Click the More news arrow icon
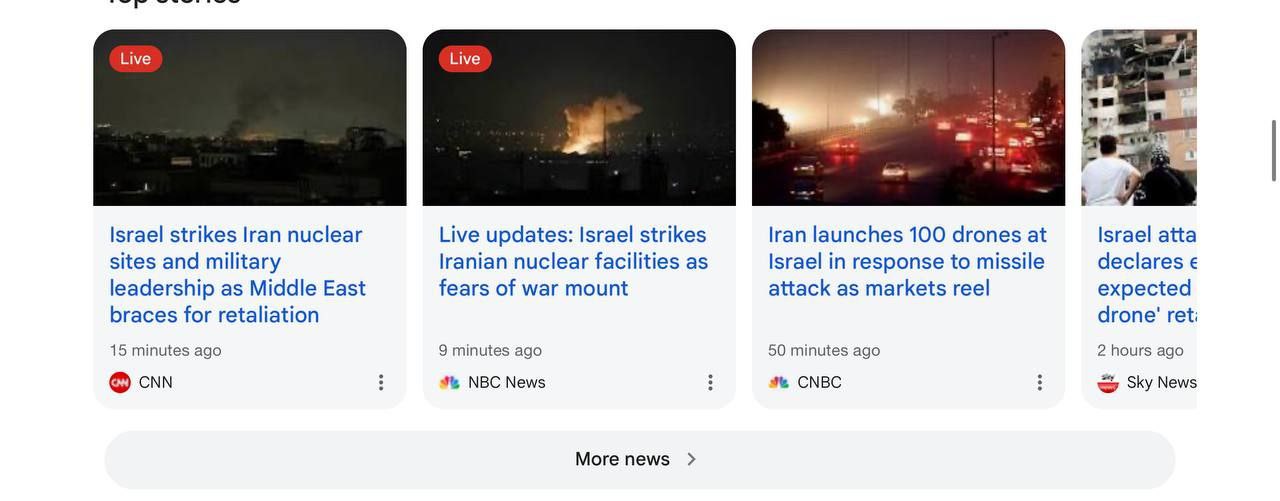This screenshot has width=1280, height=501. [691, 460]
